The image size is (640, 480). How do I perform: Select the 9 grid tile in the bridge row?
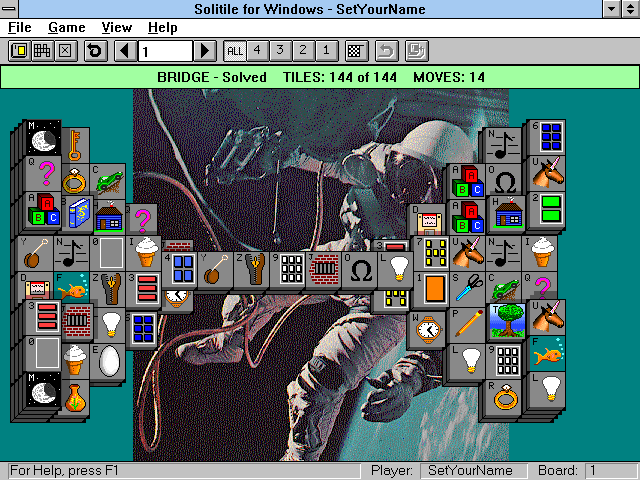(288, 269)
